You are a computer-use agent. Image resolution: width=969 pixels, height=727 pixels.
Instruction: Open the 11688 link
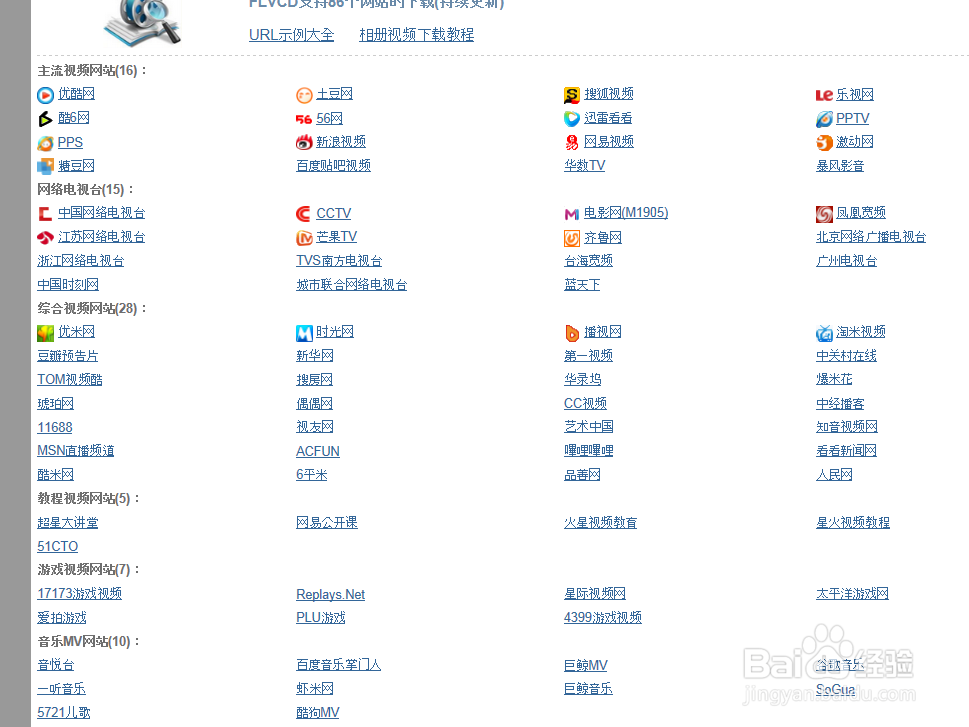[x=54, y=427]
